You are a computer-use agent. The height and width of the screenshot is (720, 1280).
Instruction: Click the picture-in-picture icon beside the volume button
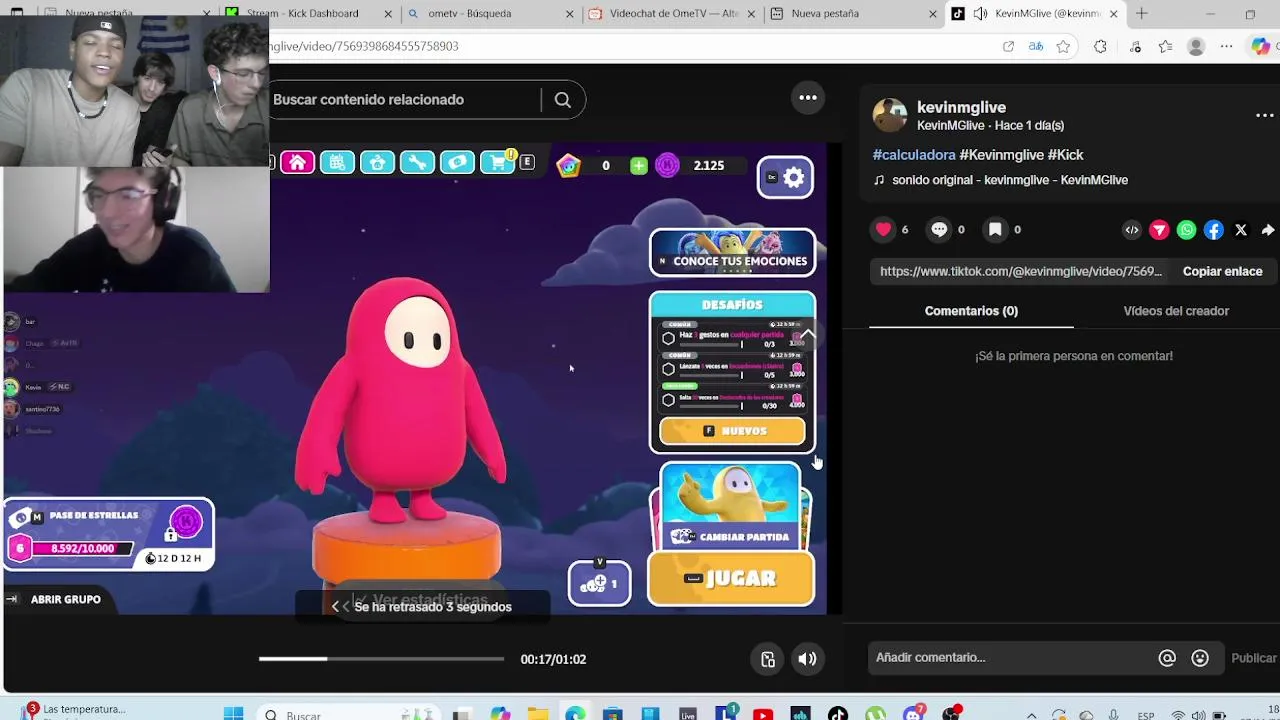coord(768,659)
